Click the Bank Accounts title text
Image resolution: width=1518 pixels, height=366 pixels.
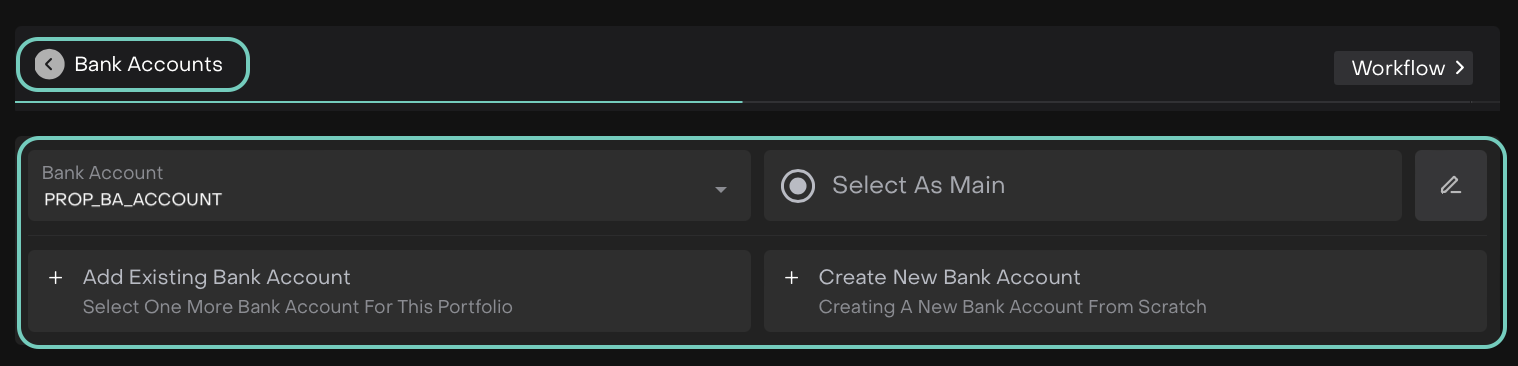coord(148,64)
